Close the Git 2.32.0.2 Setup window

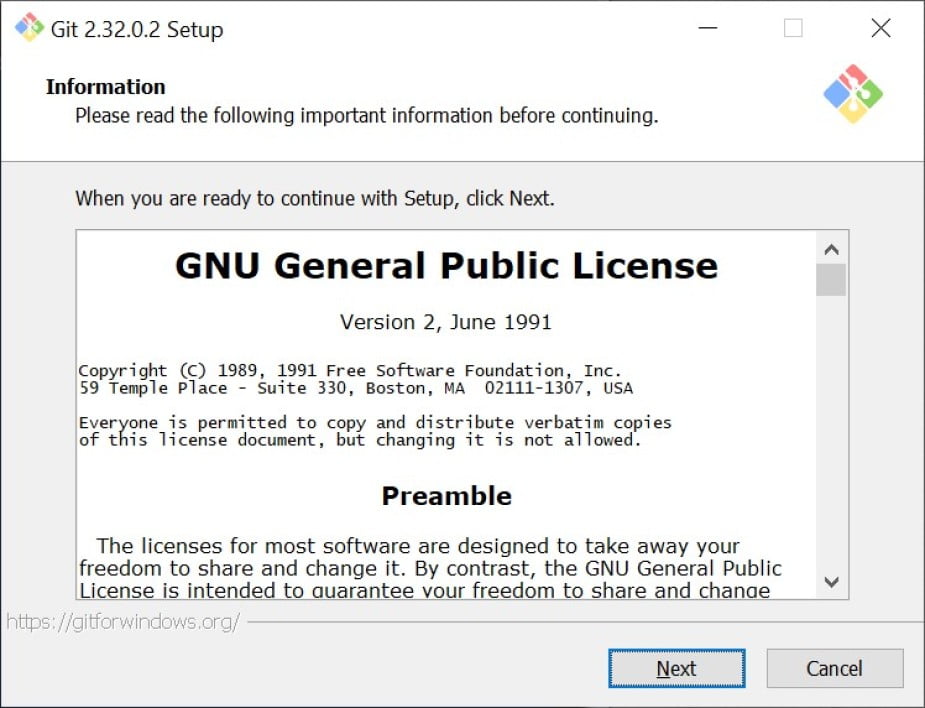pyautogui.click(x=881, y=28)
